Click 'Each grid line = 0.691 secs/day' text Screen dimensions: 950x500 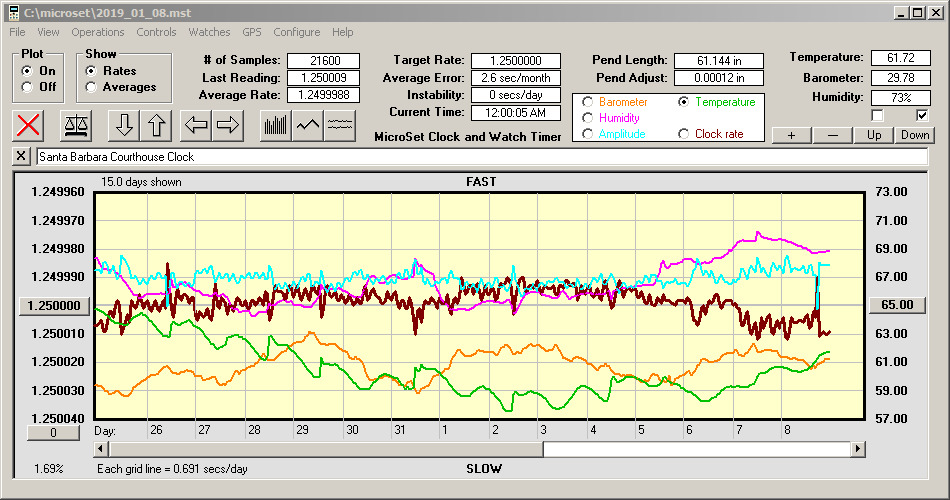(172, 468)
